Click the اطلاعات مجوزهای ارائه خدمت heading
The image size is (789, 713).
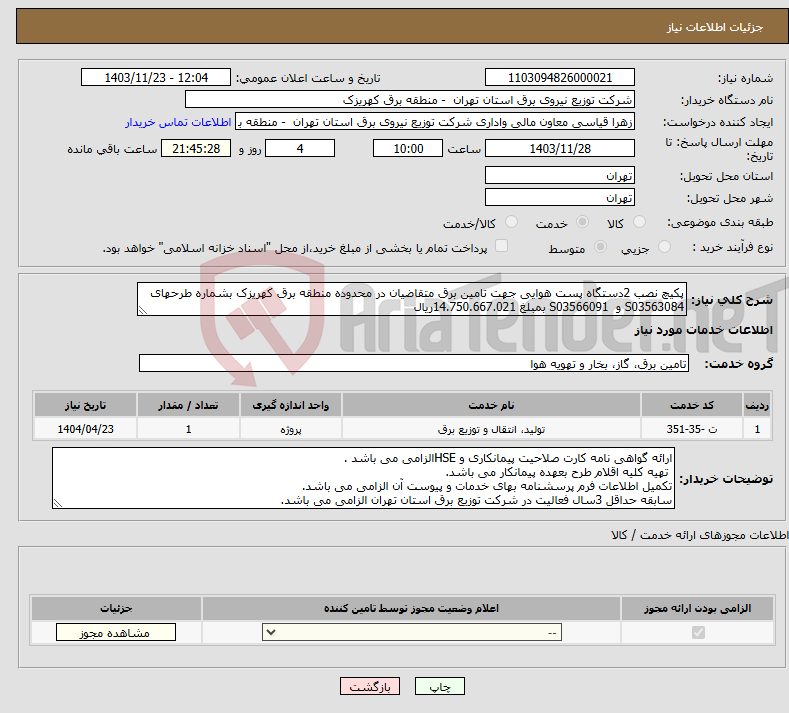[x=699, y=535]
